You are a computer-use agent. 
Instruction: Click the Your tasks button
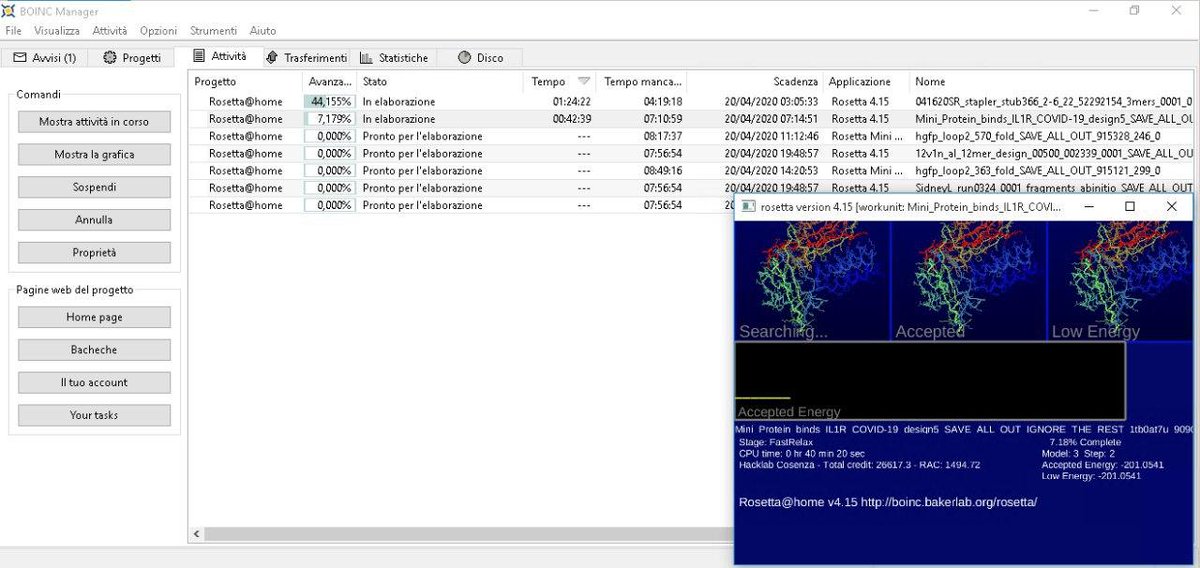click(94, 415)
